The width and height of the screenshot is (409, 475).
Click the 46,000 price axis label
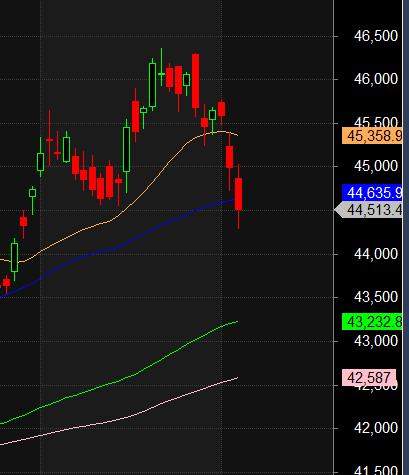pos(376,79)
